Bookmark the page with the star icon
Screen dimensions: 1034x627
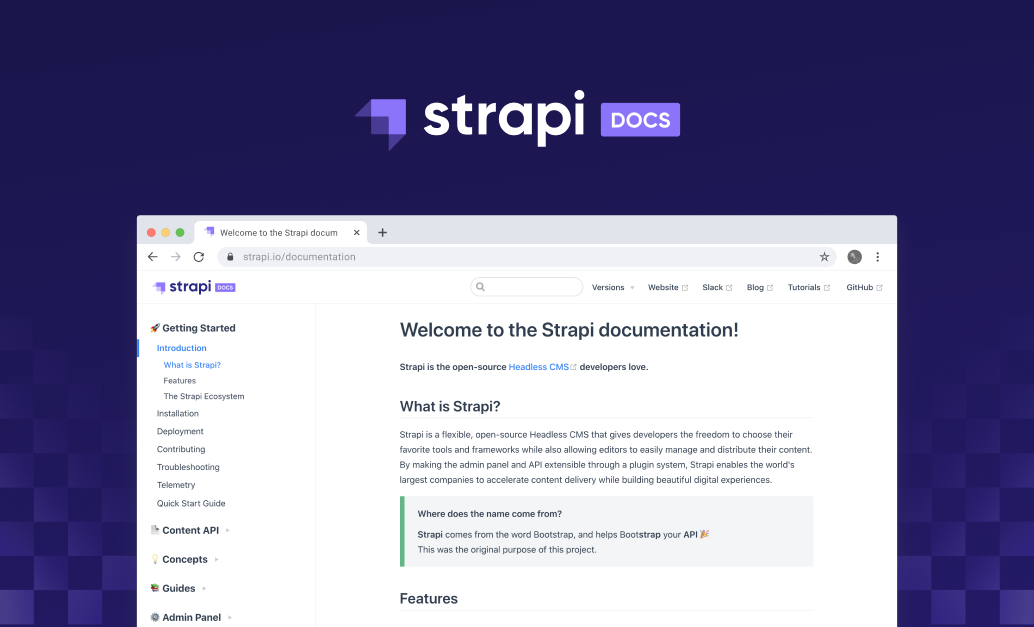click(824, 257)
